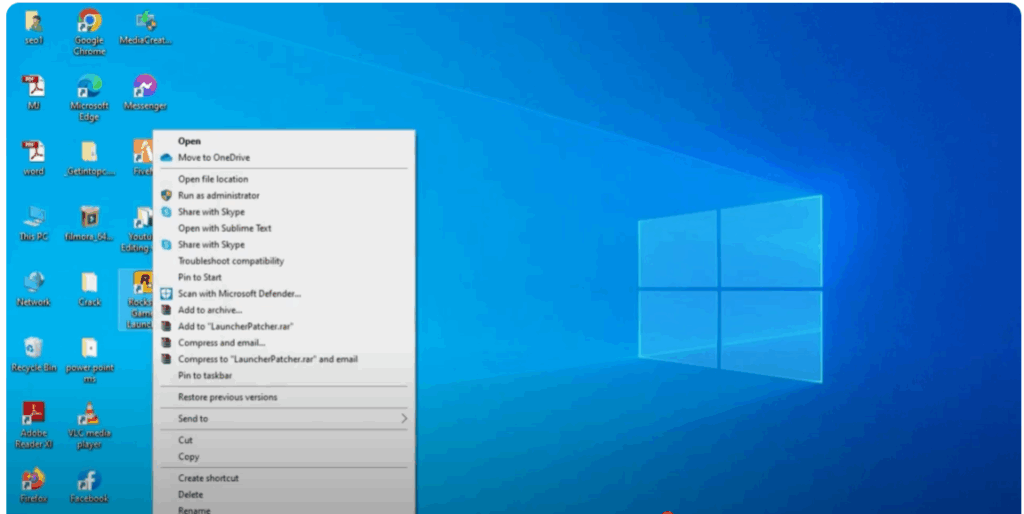Choose Open in the context menu
Screen dimensions: 1024x514
click(x=283, y=141)
